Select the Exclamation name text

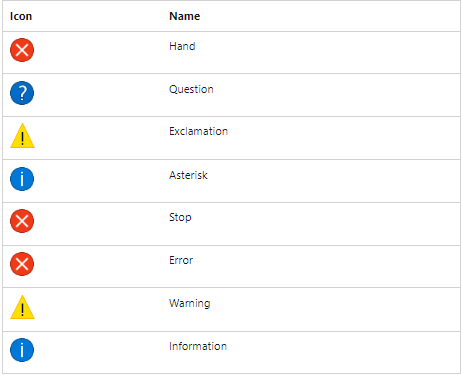click(198, 131)
